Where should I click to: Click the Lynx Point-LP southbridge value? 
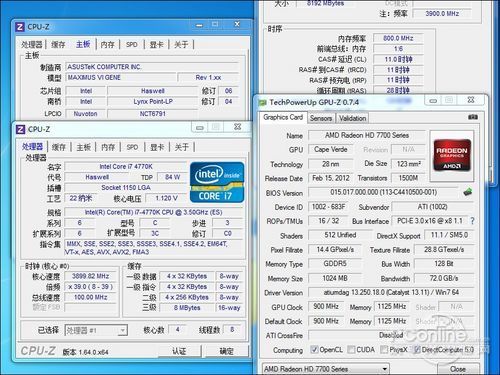click(x=153, y=101)
